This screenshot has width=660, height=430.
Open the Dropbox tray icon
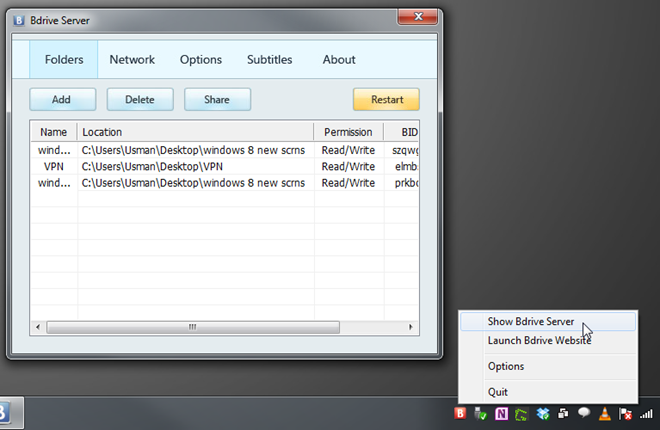pyautogui.click(x=543, y=414)
